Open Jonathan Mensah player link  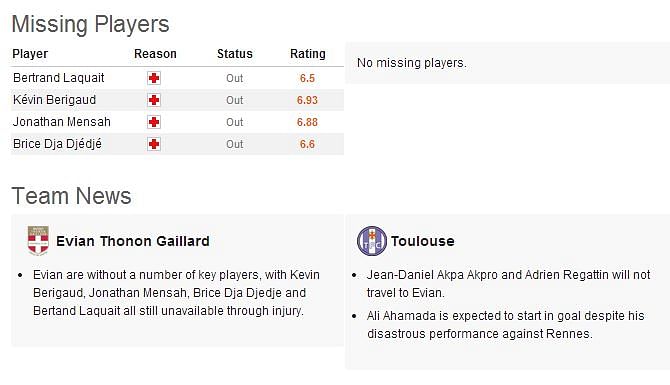pyautogui.click(x=62, y=122)
